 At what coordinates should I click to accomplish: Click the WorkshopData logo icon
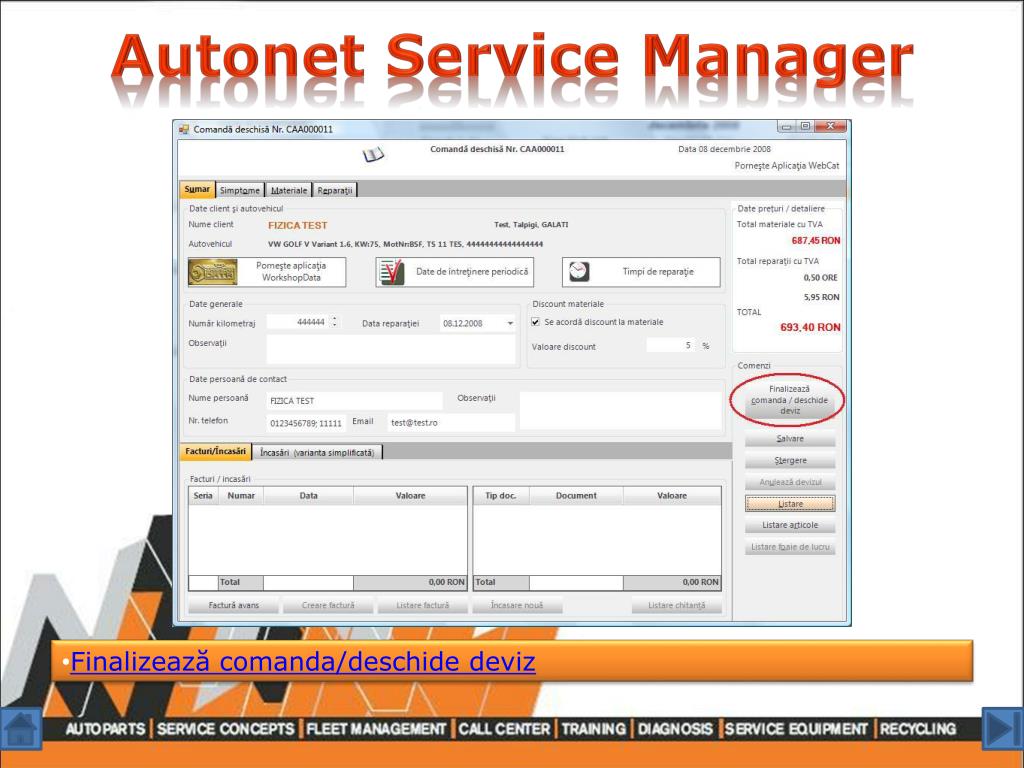213,272
